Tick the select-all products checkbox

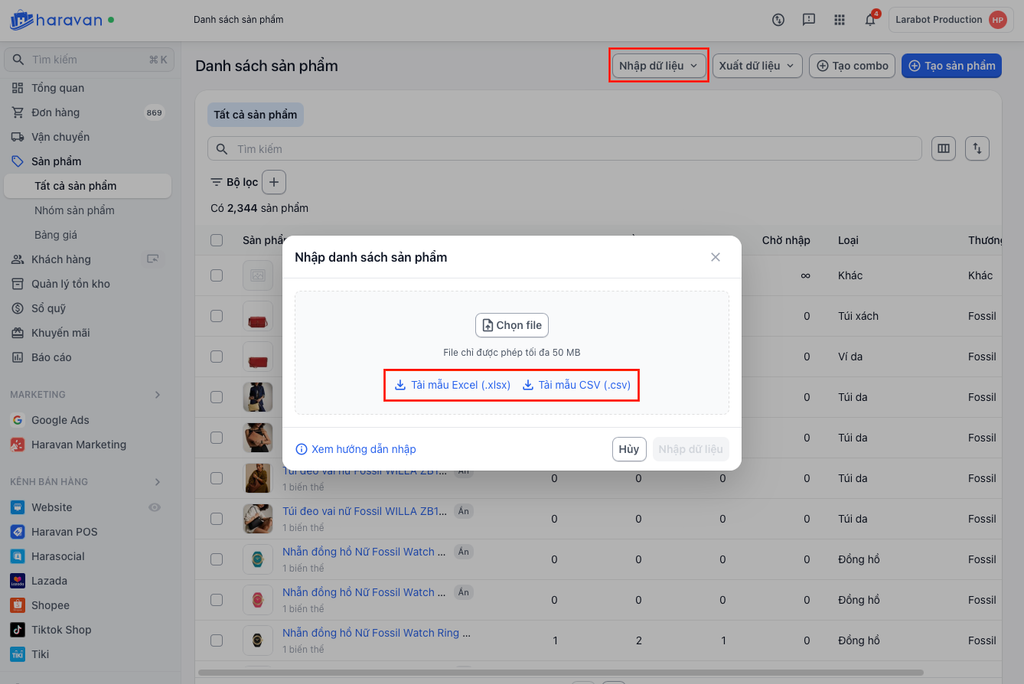[x=217, y=240]
